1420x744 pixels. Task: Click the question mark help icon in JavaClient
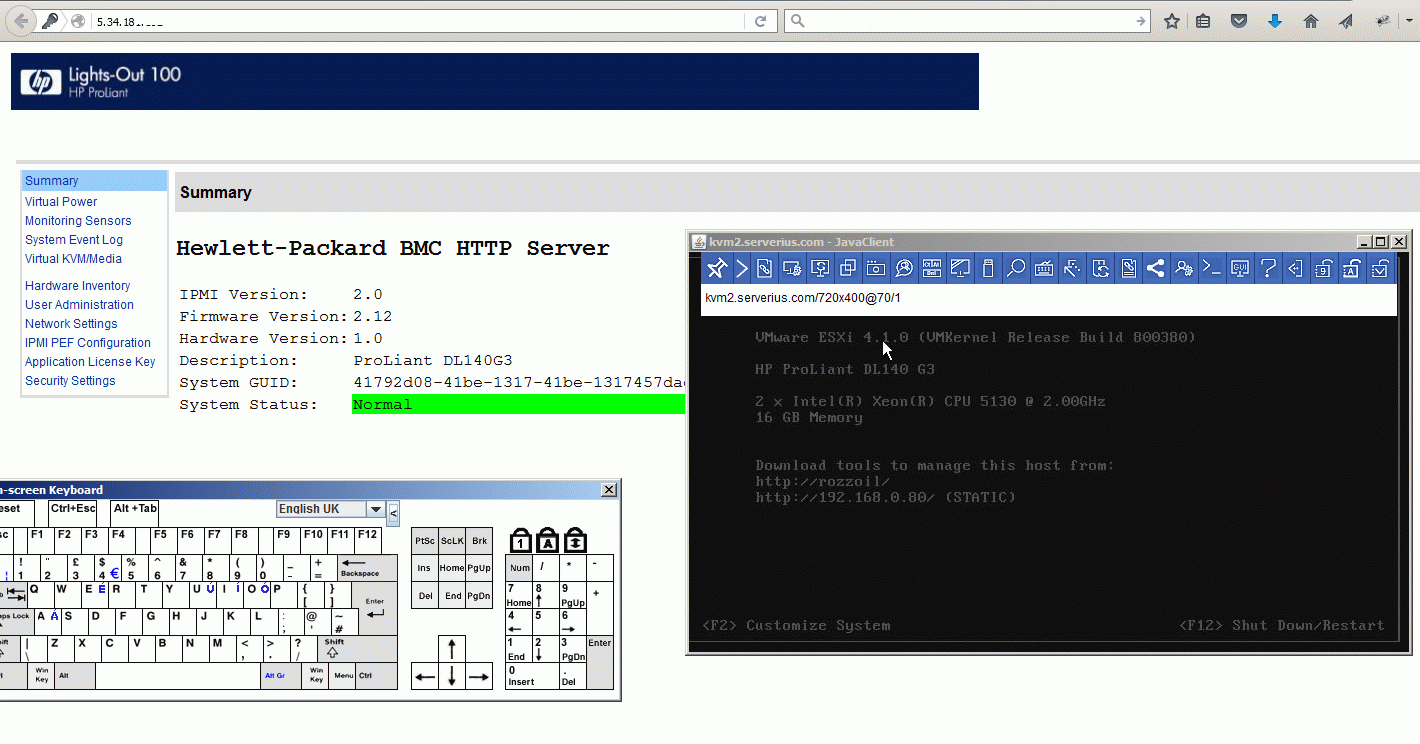coord(1268,268)
